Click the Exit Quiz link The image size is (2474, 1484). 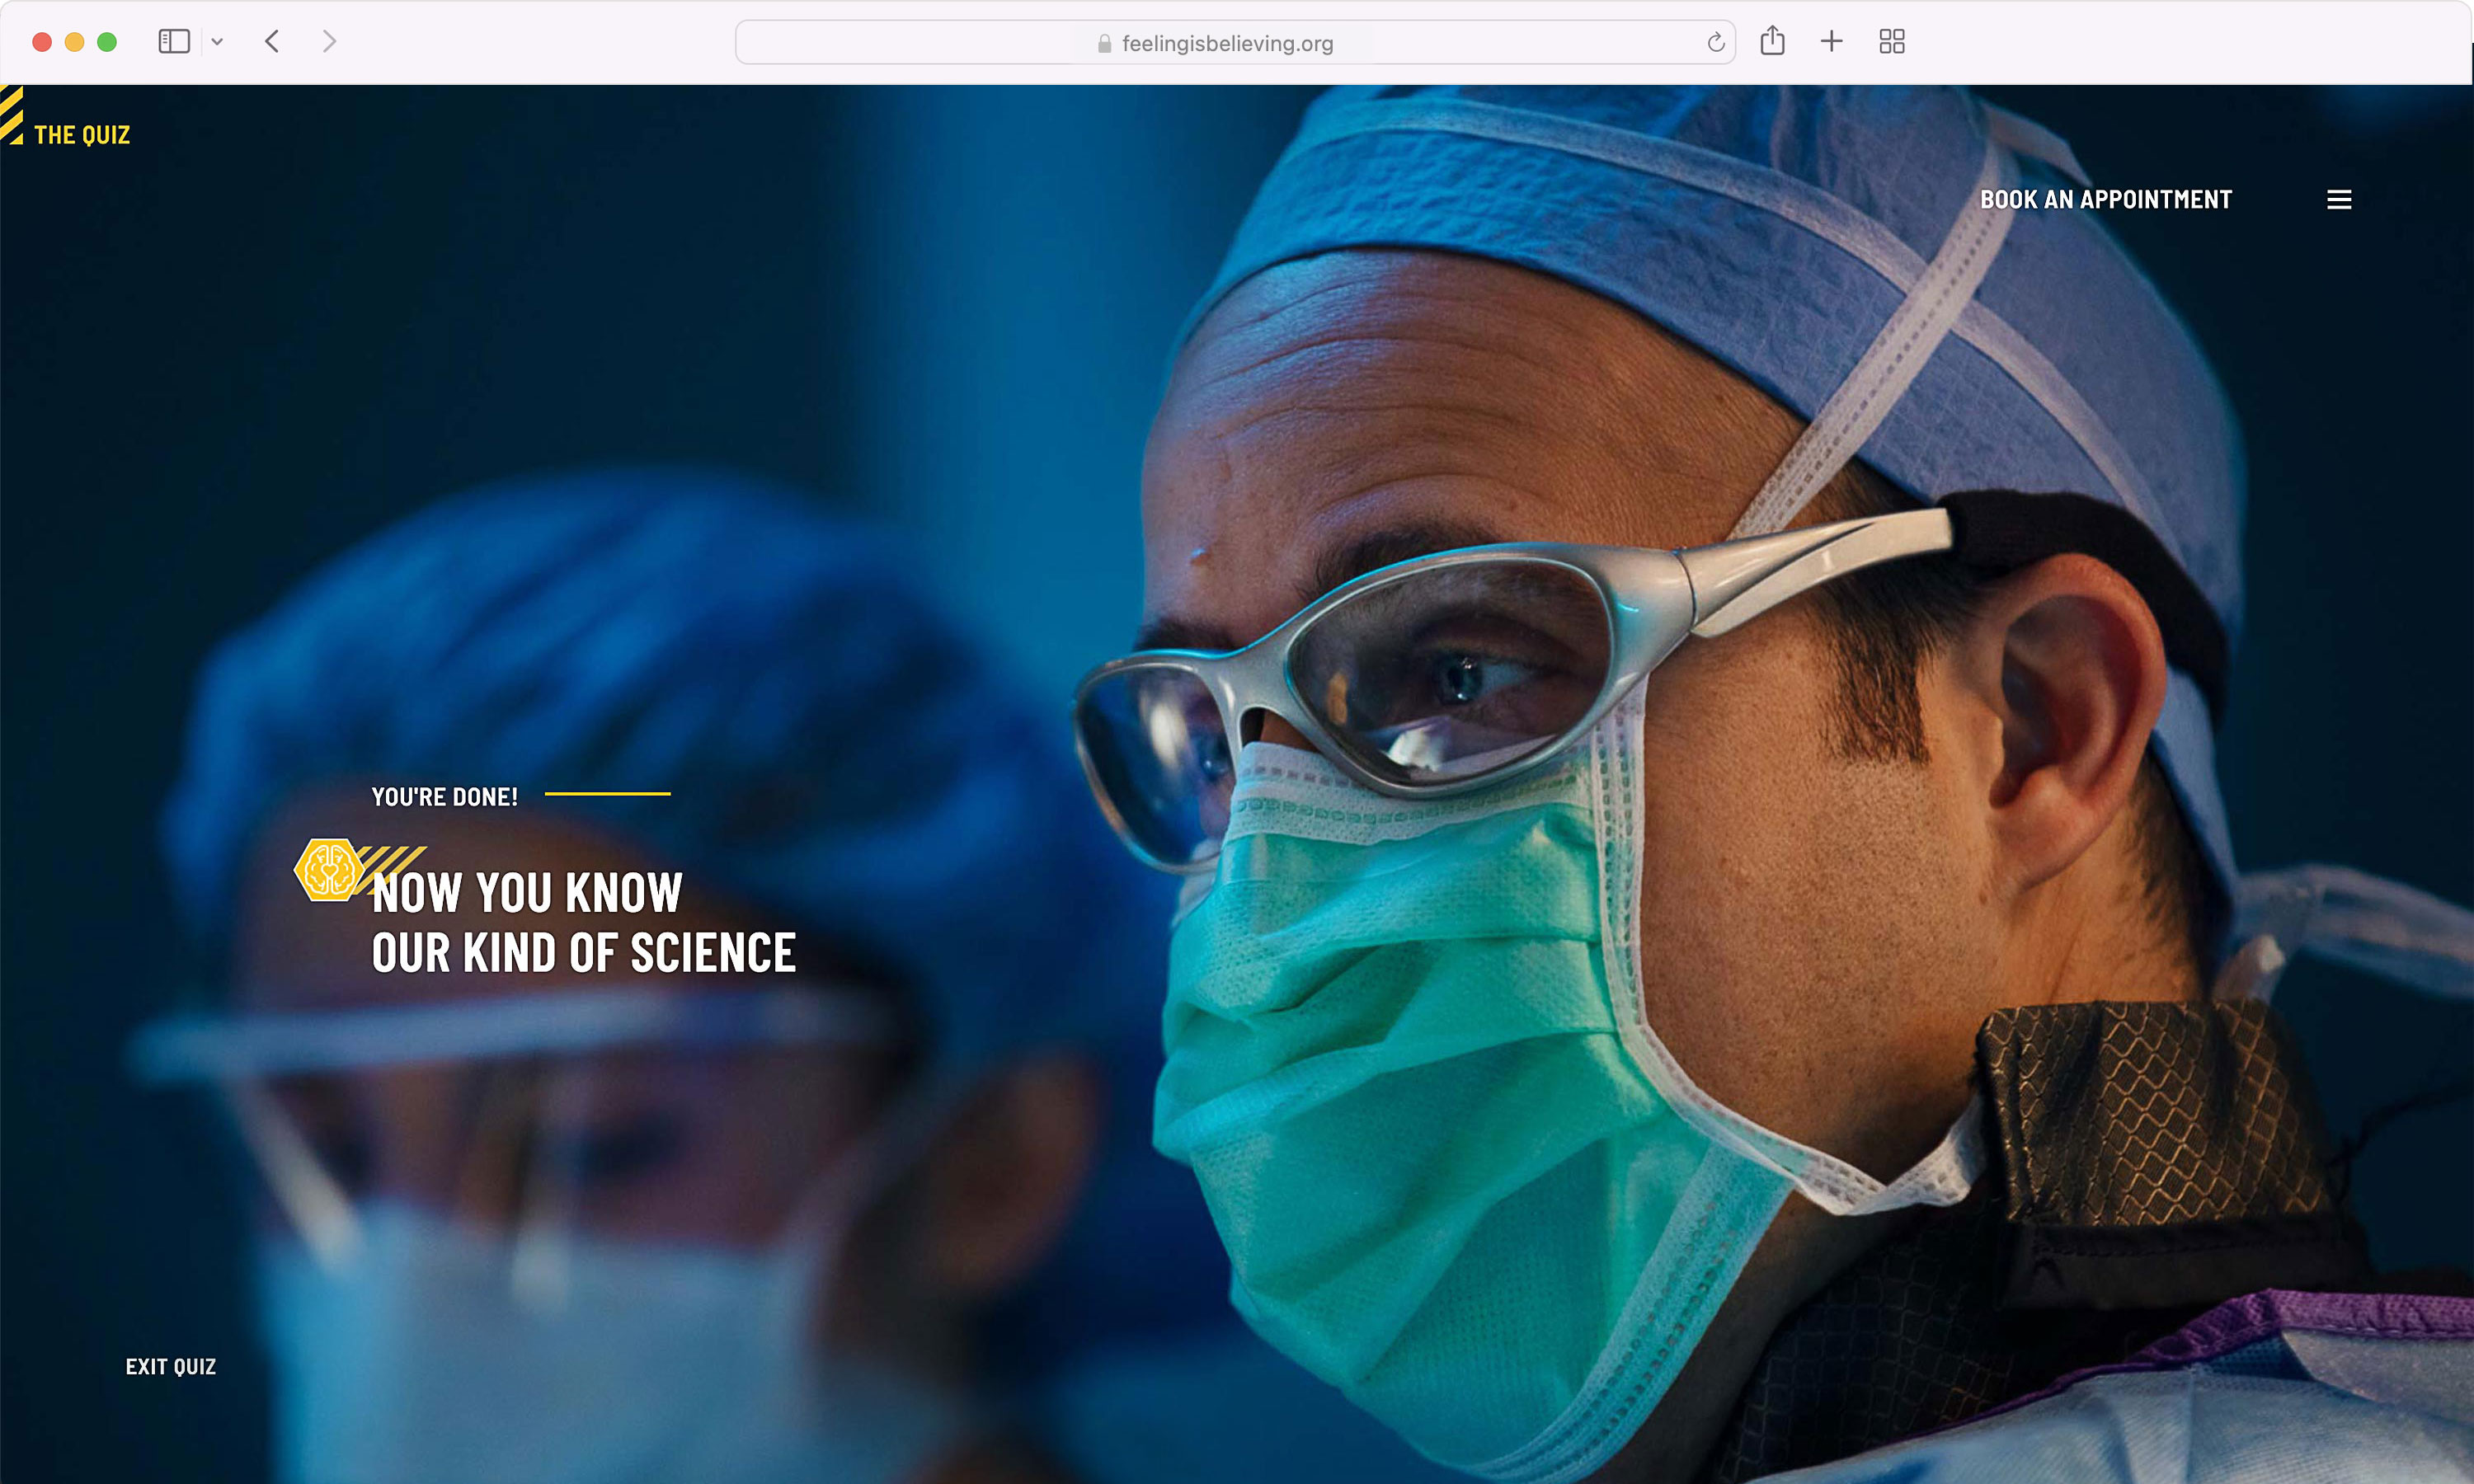point(171,1366)
